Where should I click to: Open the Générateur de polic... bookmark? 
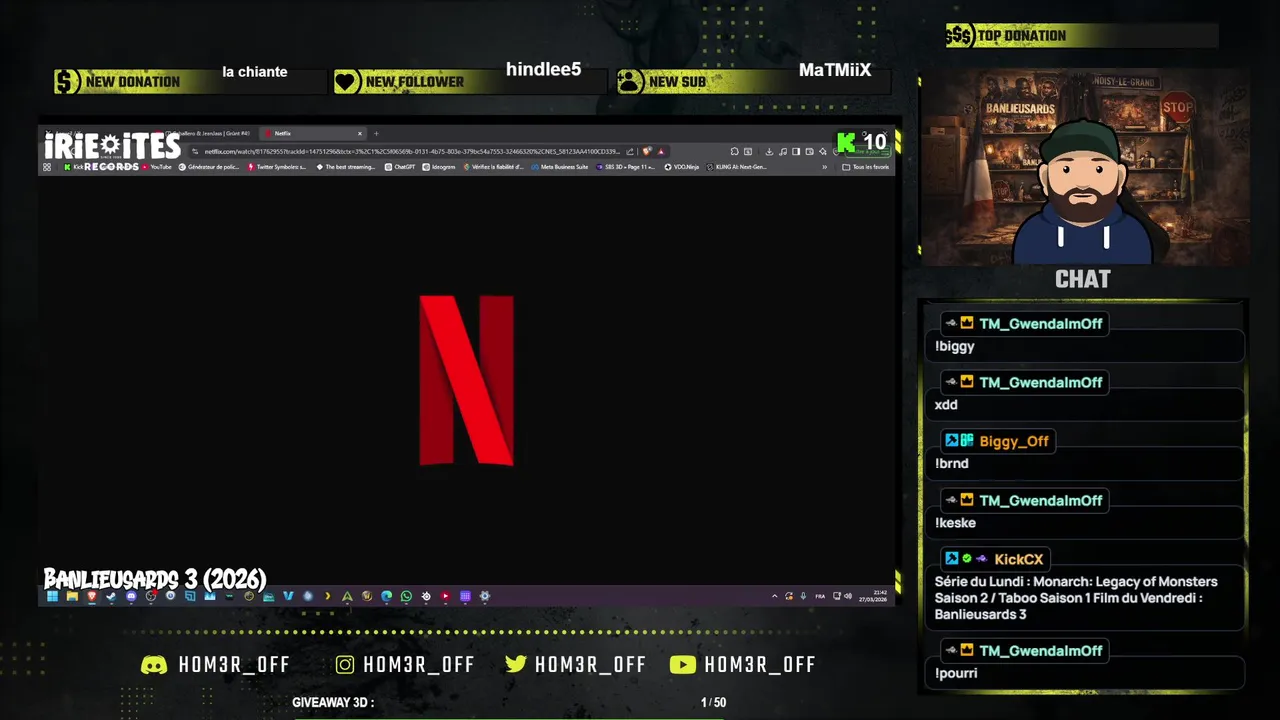(209, 167)
